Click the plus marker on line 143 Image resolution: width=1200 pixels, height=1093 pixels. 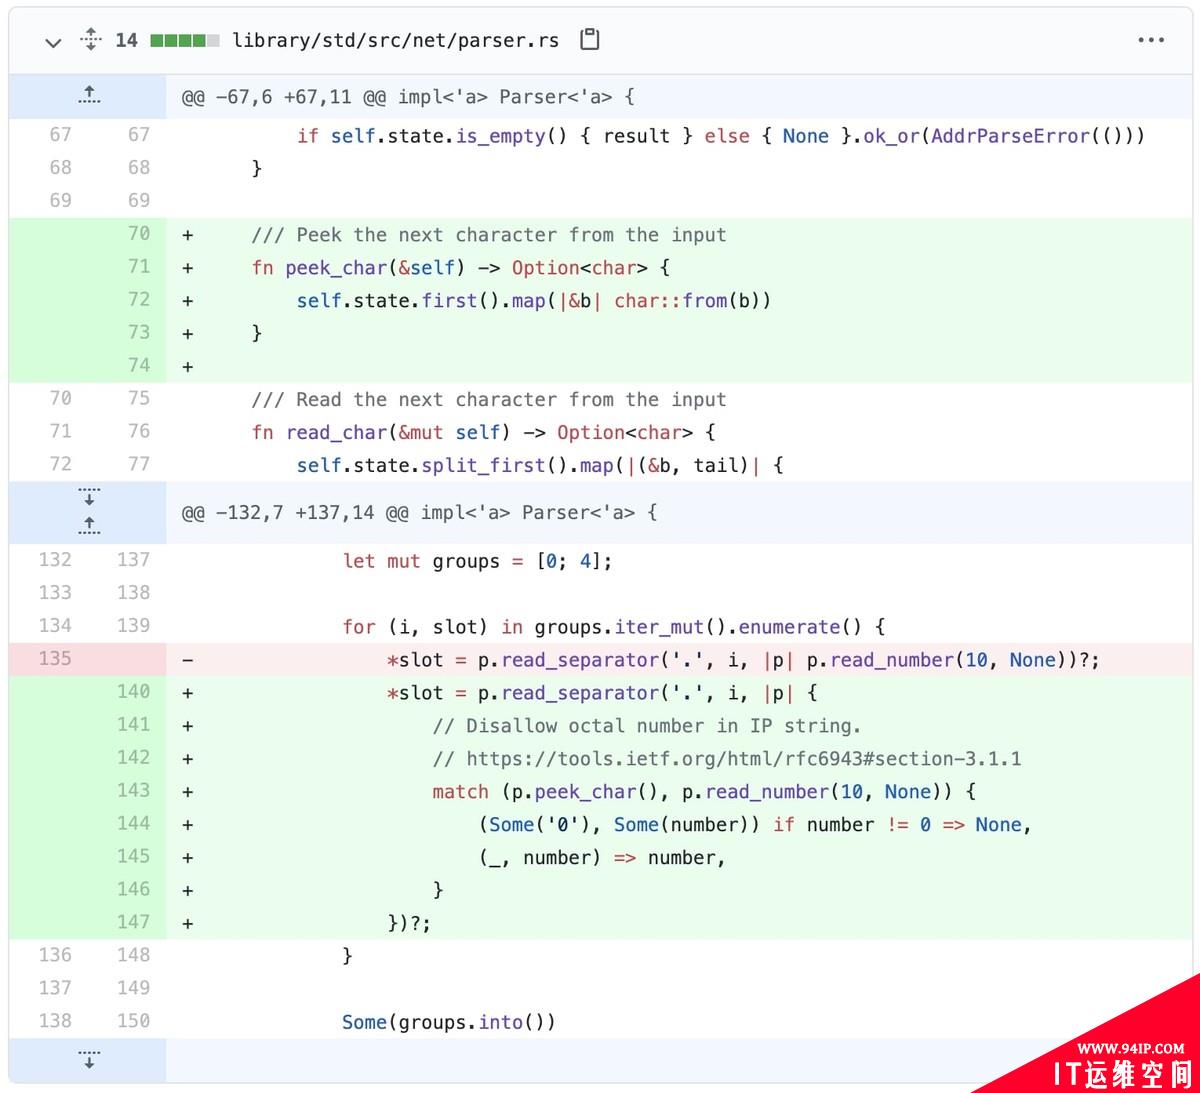pyautogui.click(x=187, y=792)
